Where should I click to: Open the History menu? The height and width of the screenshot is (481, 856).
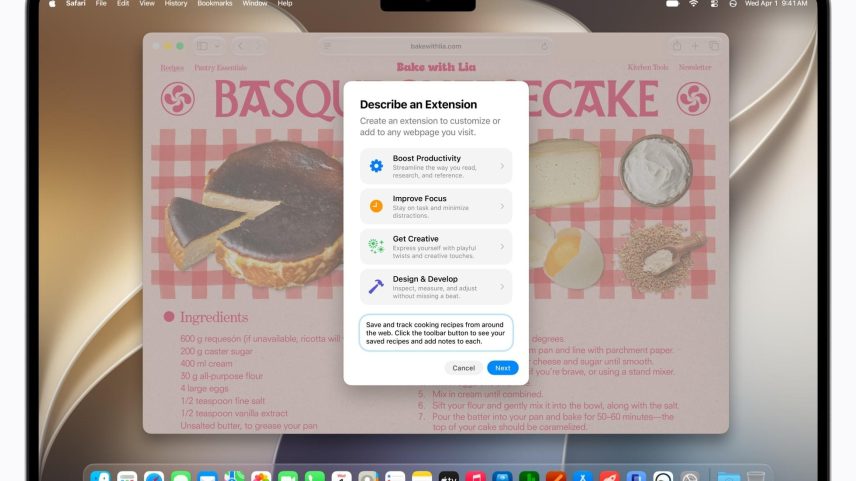(176, 3)
